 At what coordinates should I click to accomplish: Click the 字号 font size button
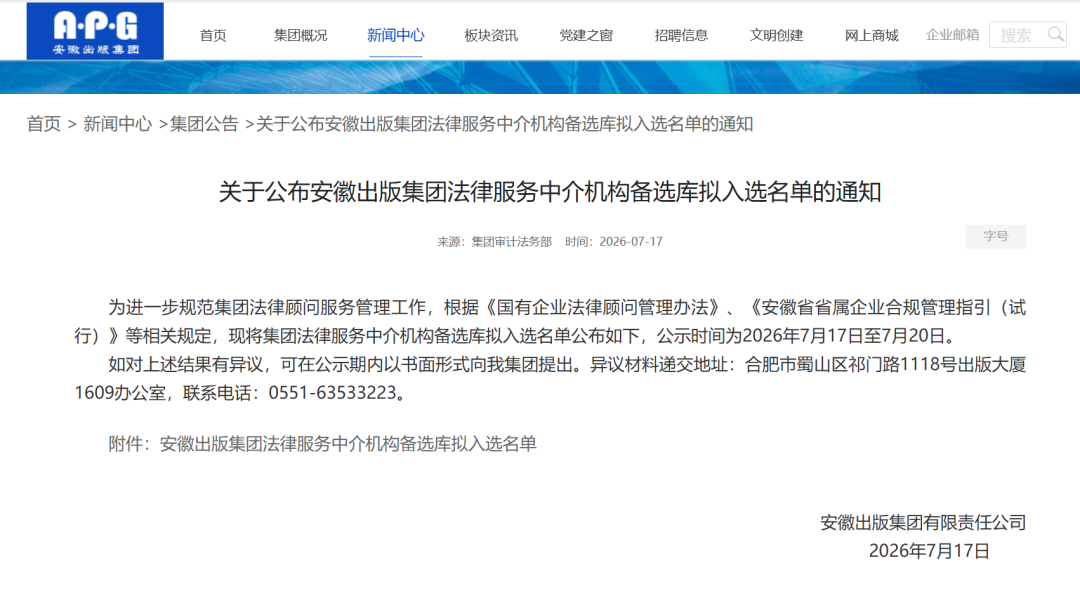click(995, 236)
